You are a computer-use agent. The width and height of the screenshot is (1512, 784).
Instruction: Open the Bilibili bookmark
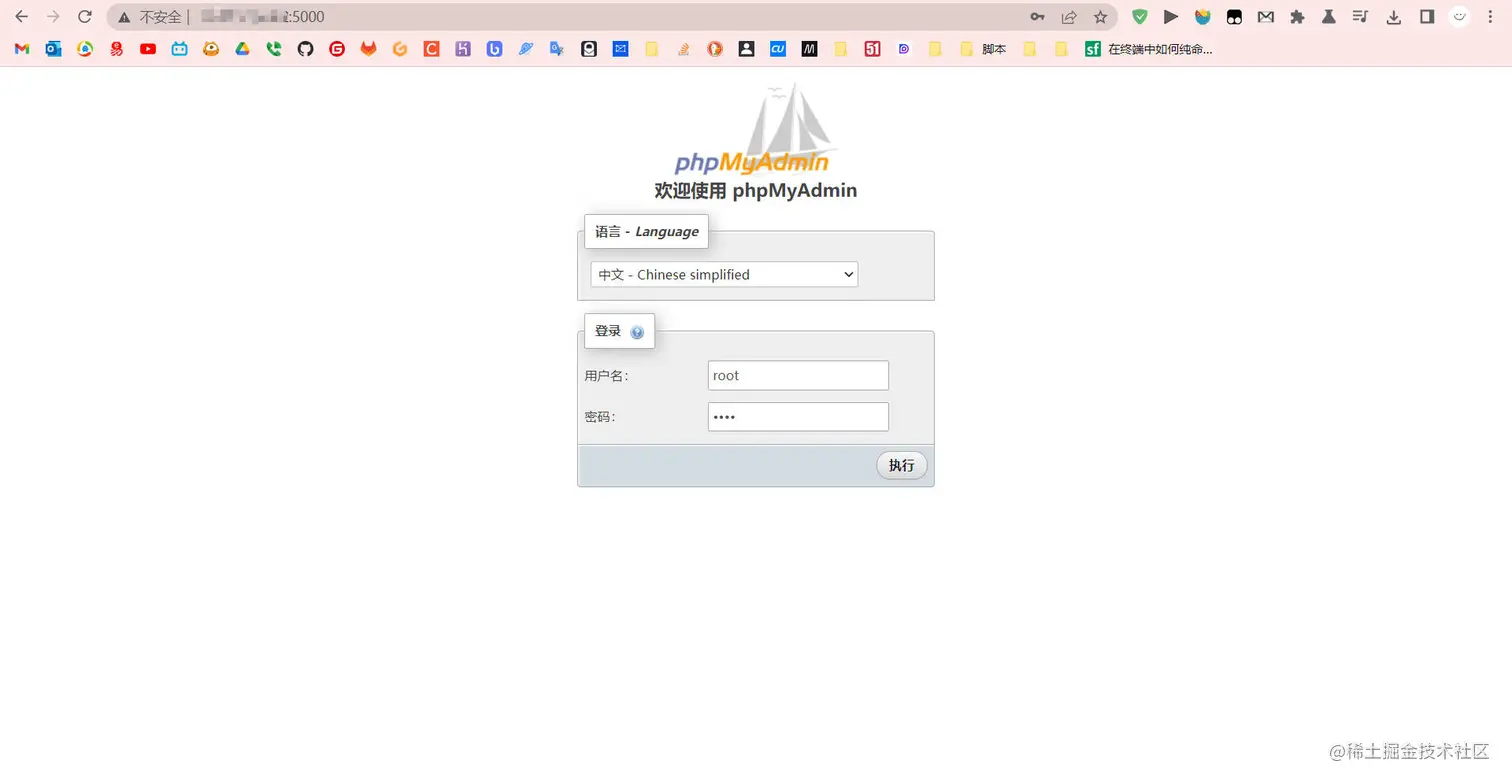pyautogui.click(x=179, y=48)
